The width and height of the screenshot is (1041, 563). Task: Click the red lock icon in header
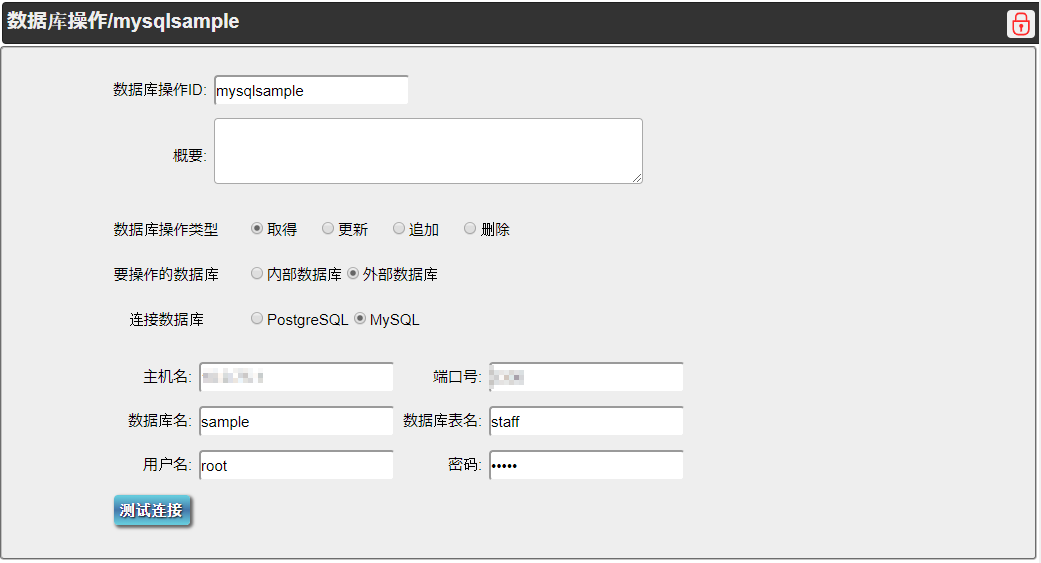click(1020, 23)
